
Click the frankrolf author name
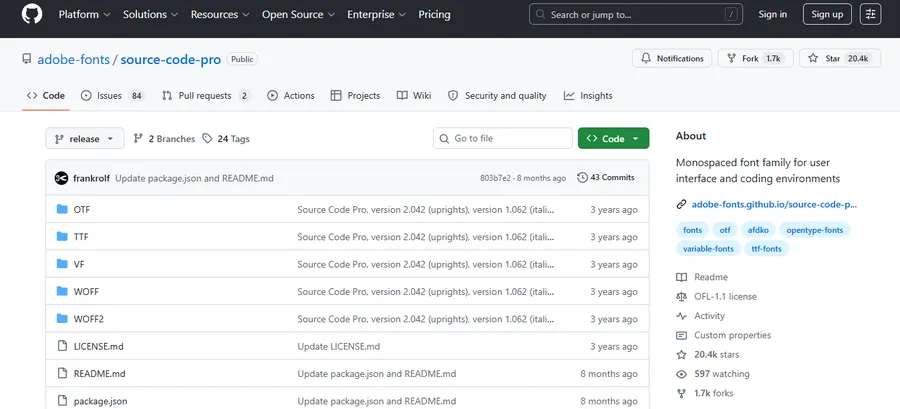[91, 178]
